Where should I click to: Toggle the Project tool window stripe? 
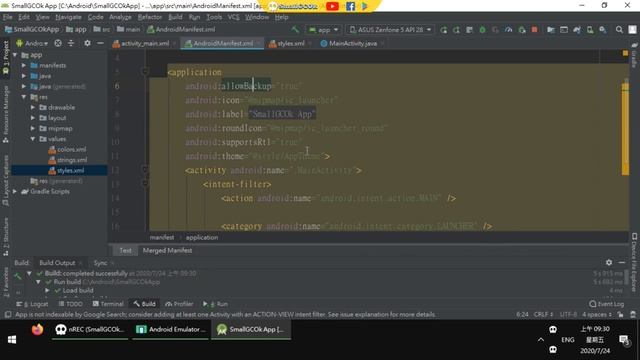point(5,57)
